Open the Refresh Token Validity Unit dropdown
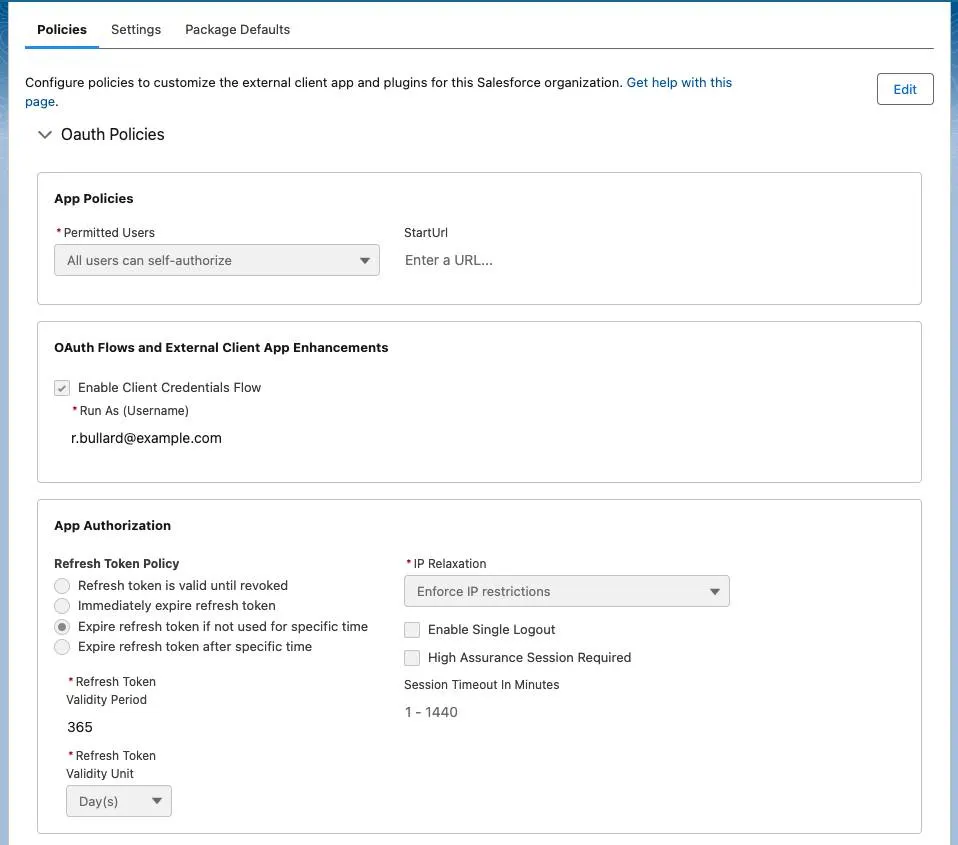Screen dimensions: 958x845 pyautogui.click(x=119, y=801)
